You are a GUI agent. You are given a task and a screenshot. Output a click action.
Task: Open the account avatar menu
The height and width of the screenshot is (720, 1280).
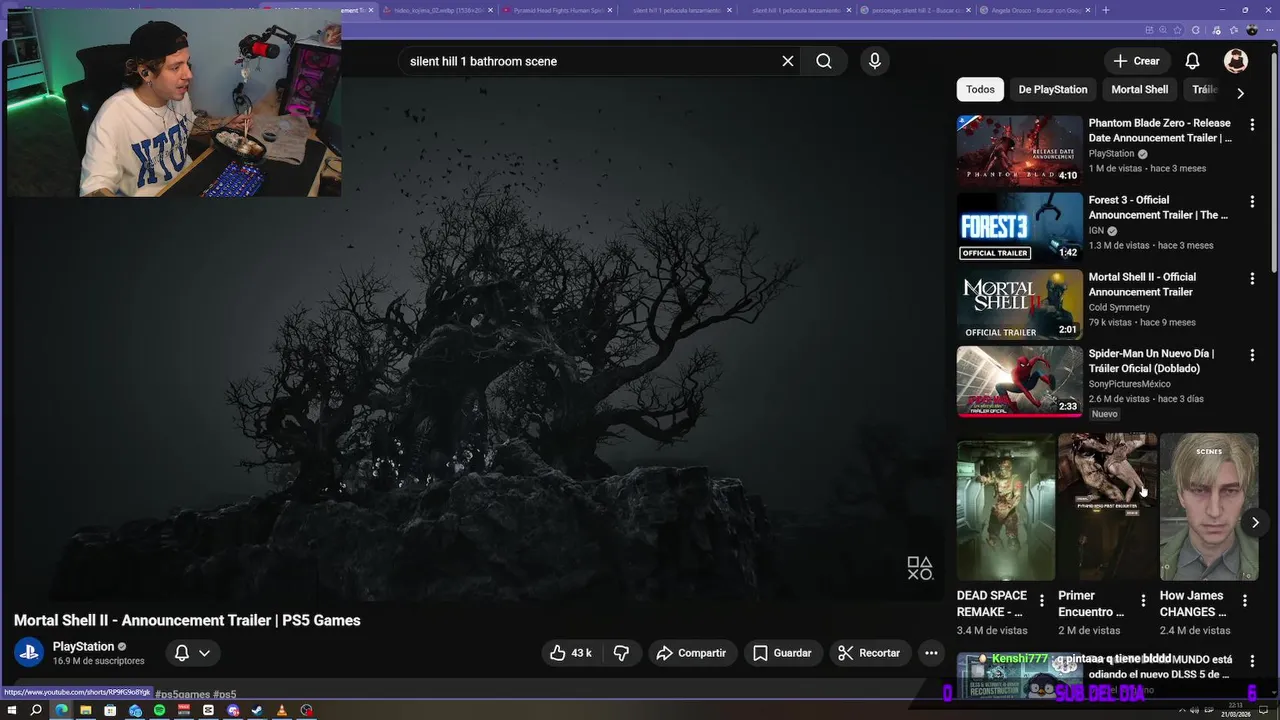[1236, 61]
